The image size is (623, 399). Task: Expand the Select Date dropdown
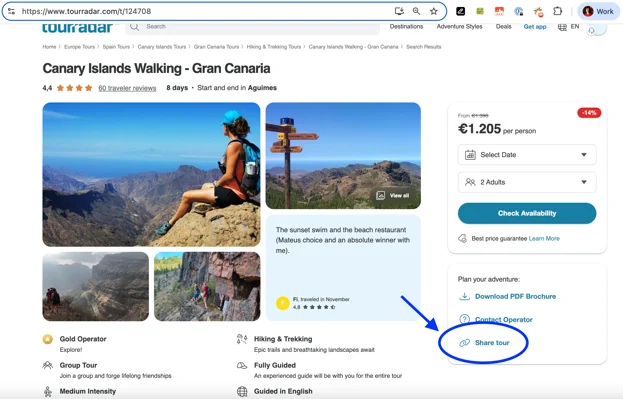[x=527, y=155]
